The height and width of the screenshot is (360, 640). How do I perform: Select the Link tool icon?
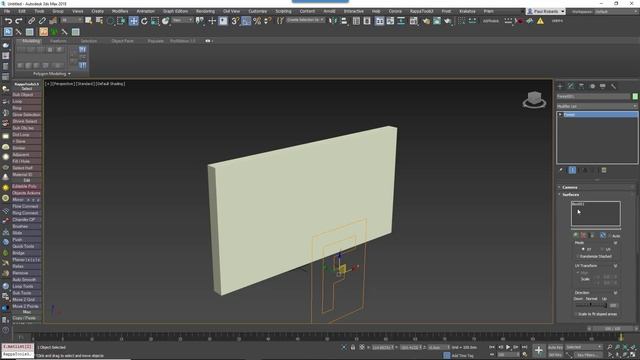tap(31, 21)
